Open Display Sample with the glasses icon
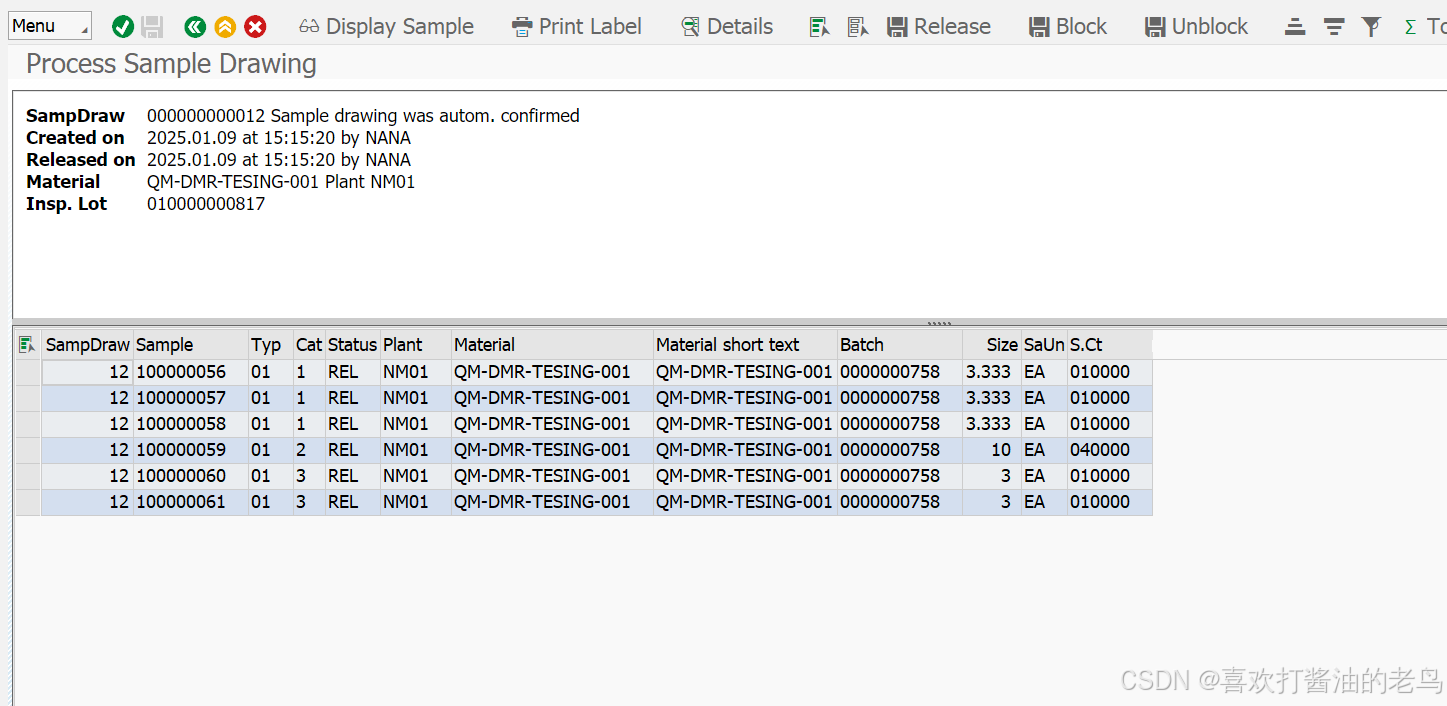 [x=386, y=26]
